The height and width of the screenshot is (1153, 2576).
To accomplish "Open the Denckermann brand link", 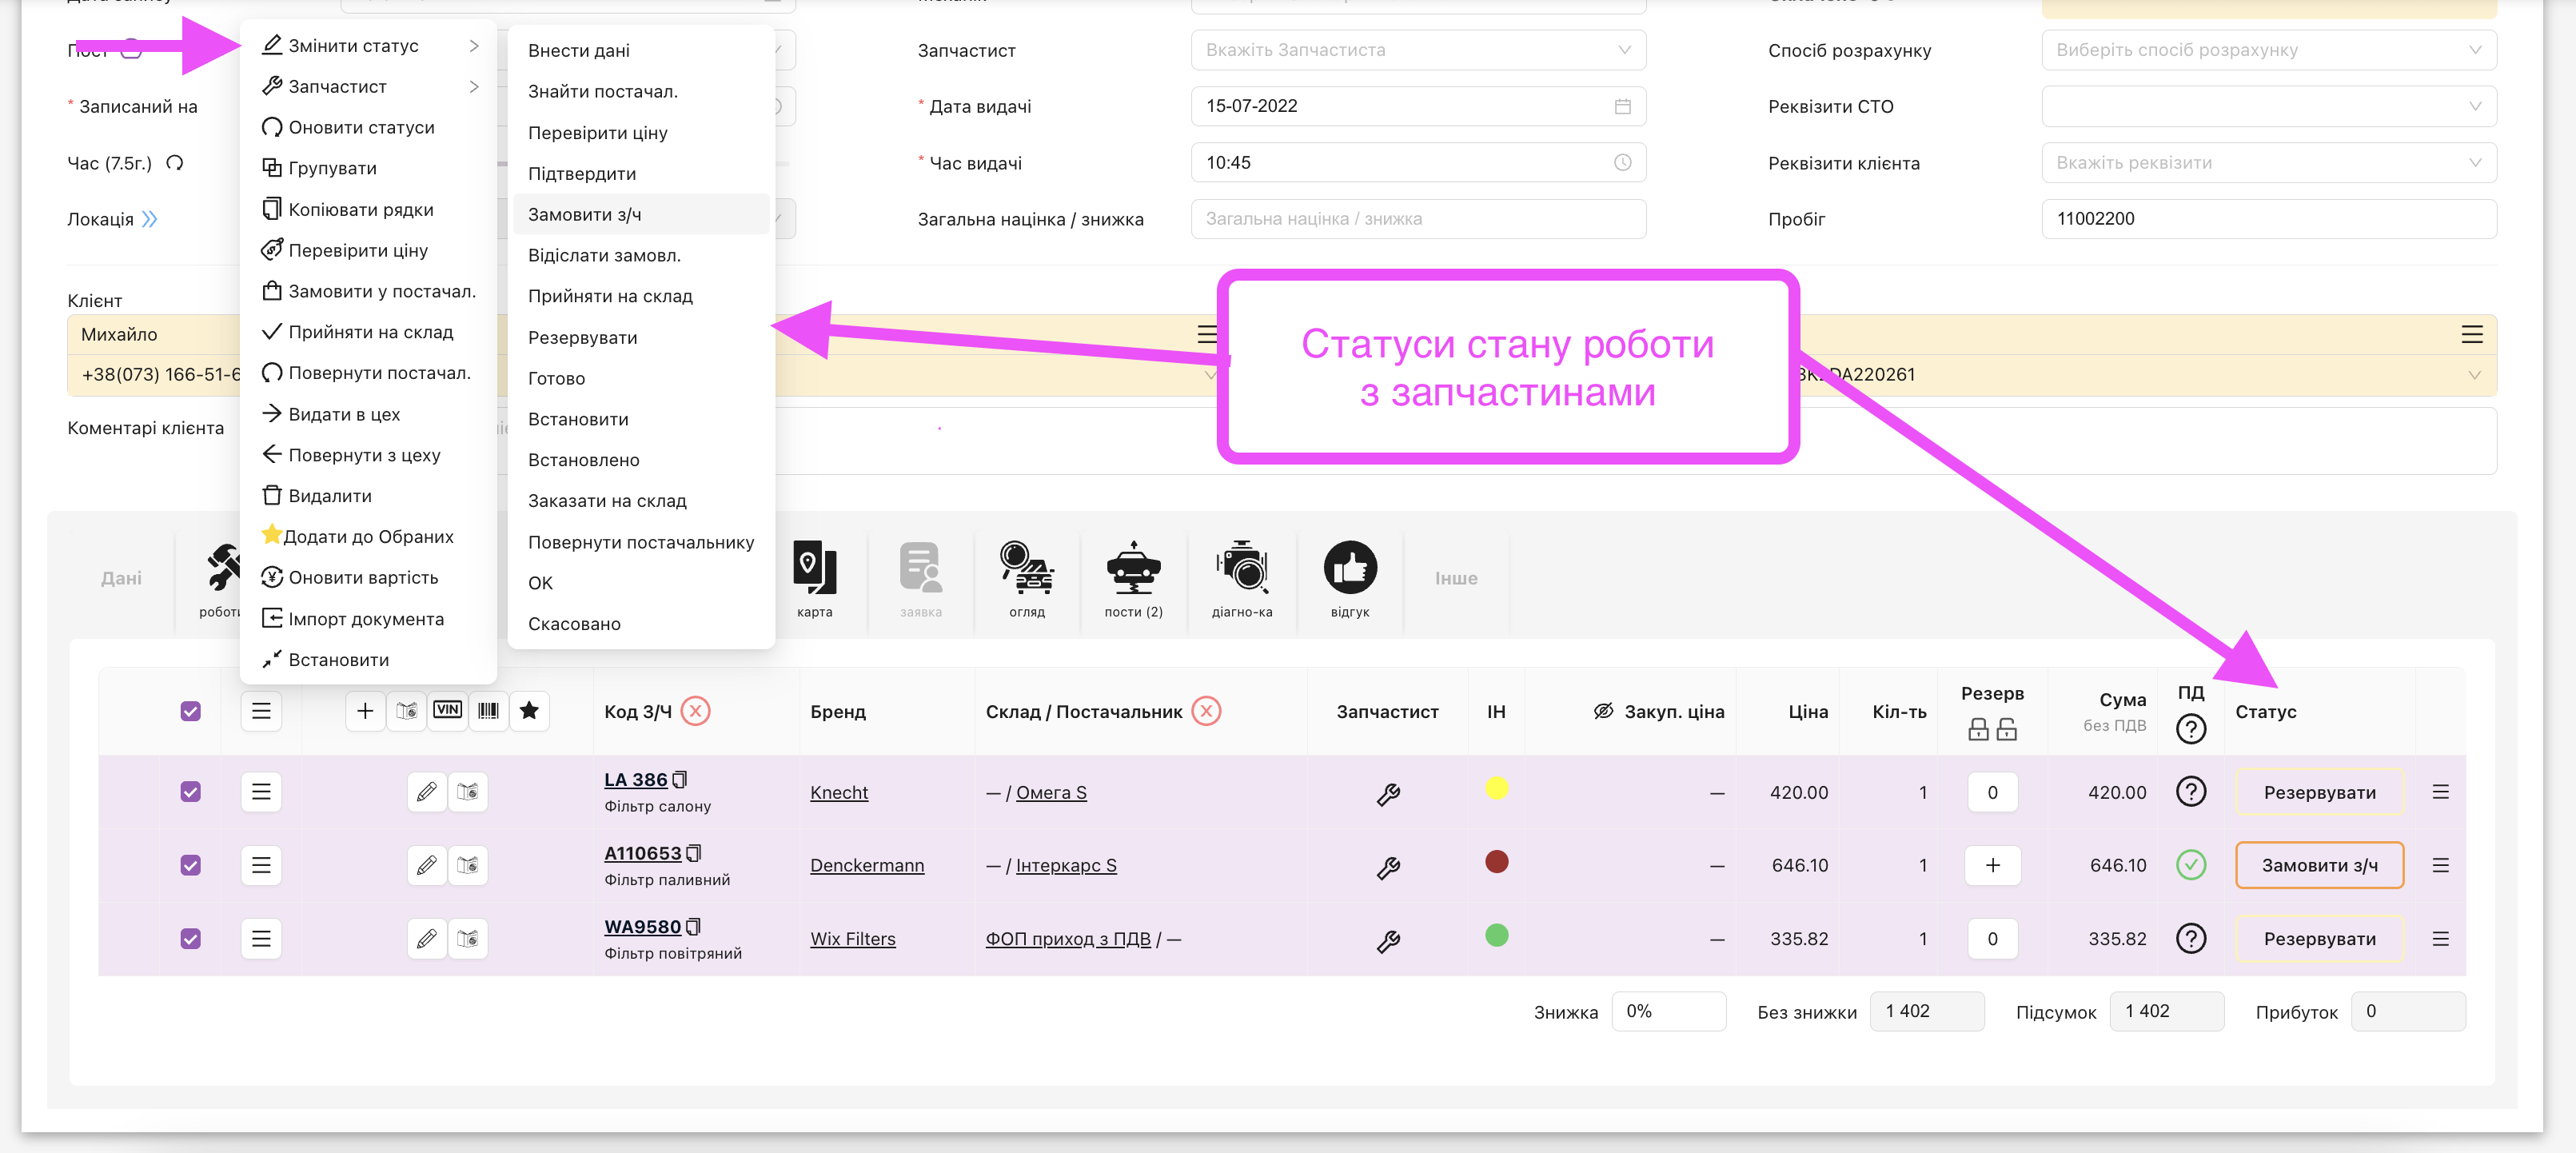I will click(866, 865).
